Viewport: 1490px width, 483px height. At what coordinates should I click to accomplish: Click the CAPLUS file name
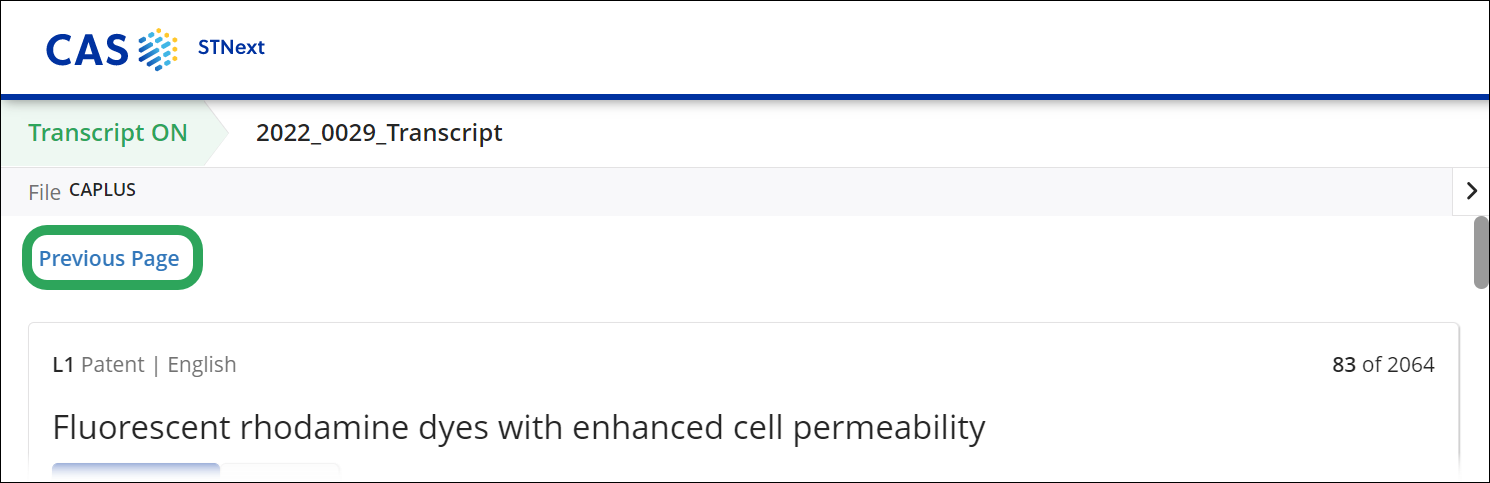102,190
